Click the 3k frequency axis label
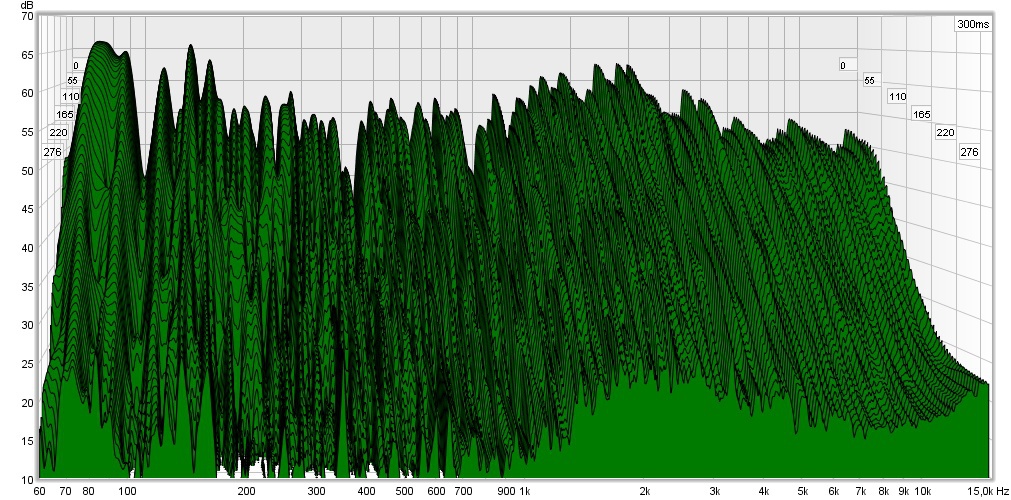 point(714,491)
